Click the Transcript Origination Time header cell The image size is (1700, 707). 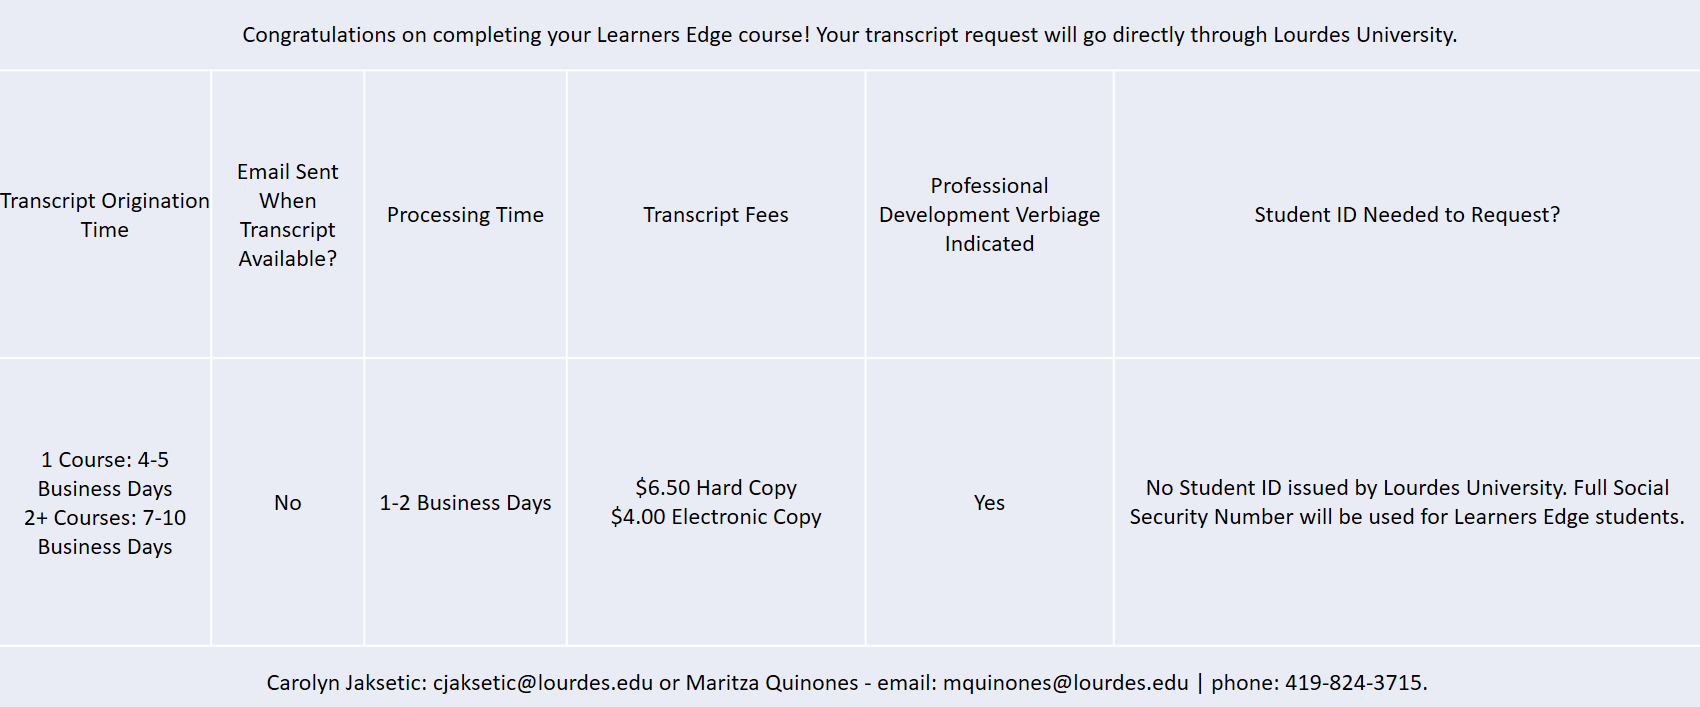[x=105, y=215]
